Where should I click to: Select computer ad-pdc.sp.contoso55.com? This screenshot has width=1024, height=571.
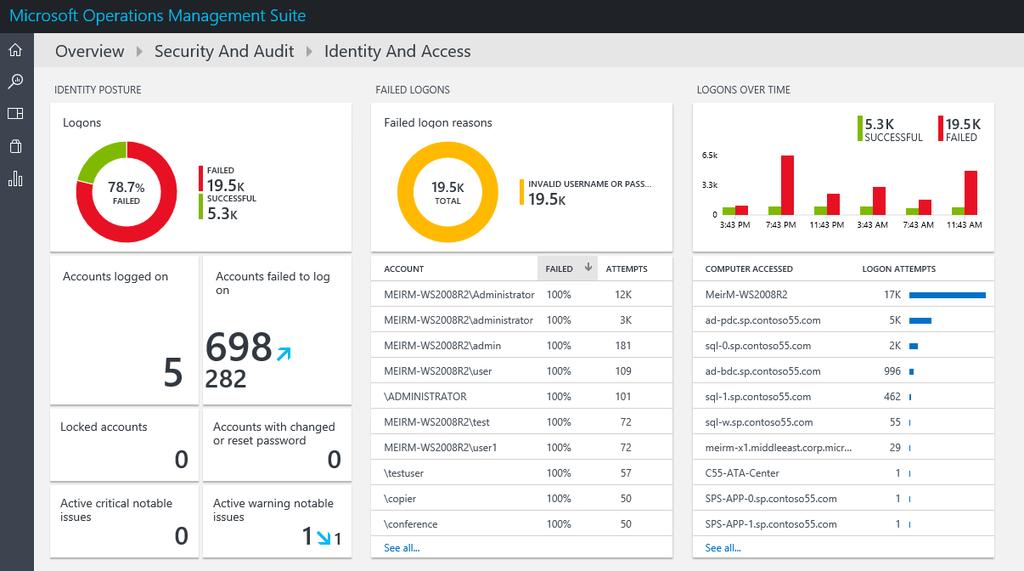(x=843, y=320)
